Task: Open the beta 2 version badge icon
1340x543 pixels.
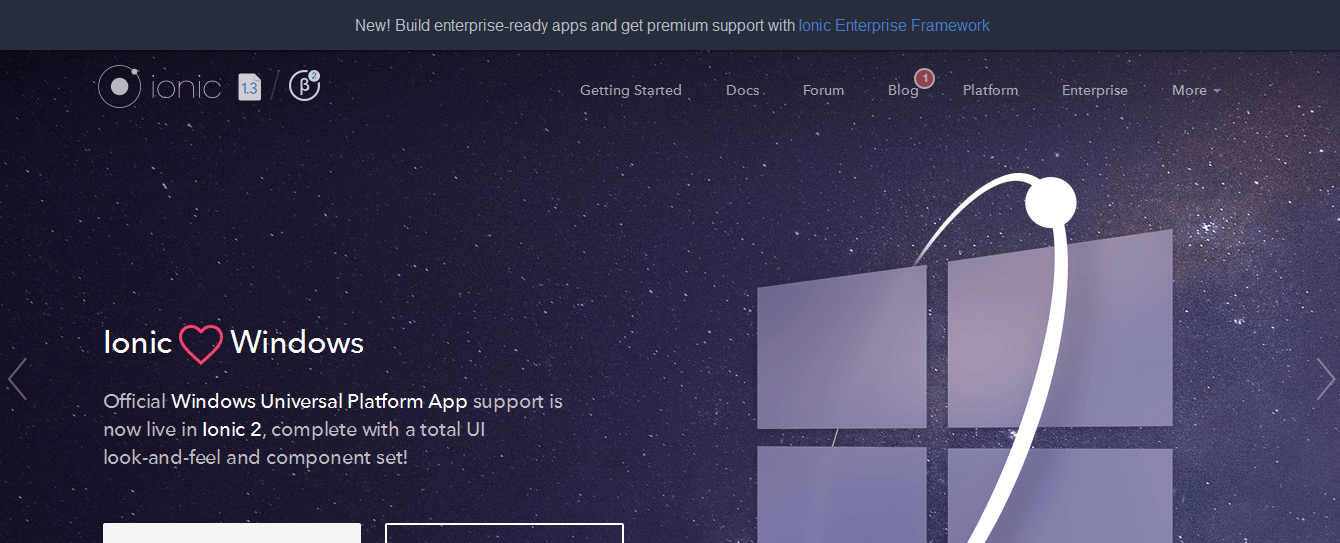Action: (304, 87)
